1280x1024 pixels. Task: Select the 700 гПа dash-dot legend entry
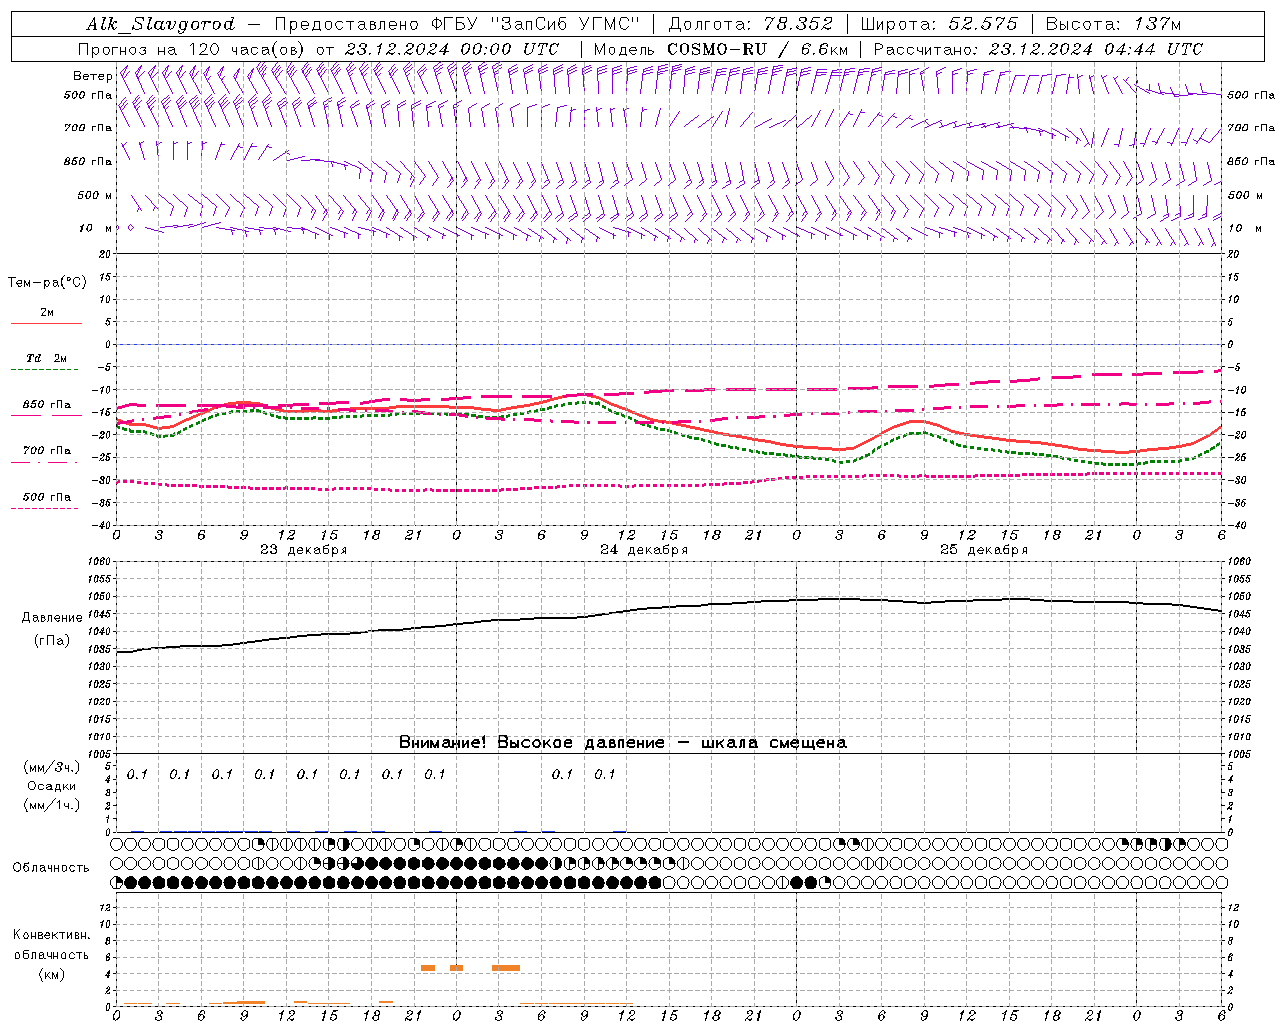point(46,451)
